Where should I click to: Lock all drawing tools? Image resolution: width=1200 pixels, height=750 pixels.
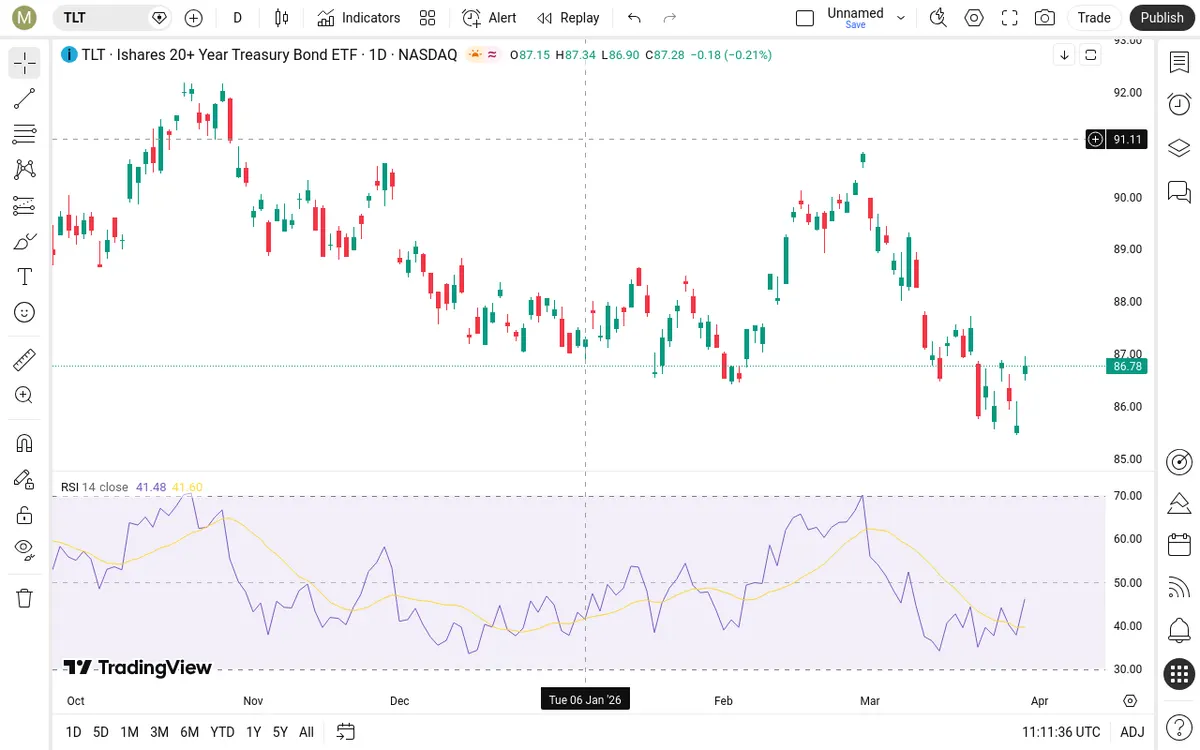[x=25, y=515]
